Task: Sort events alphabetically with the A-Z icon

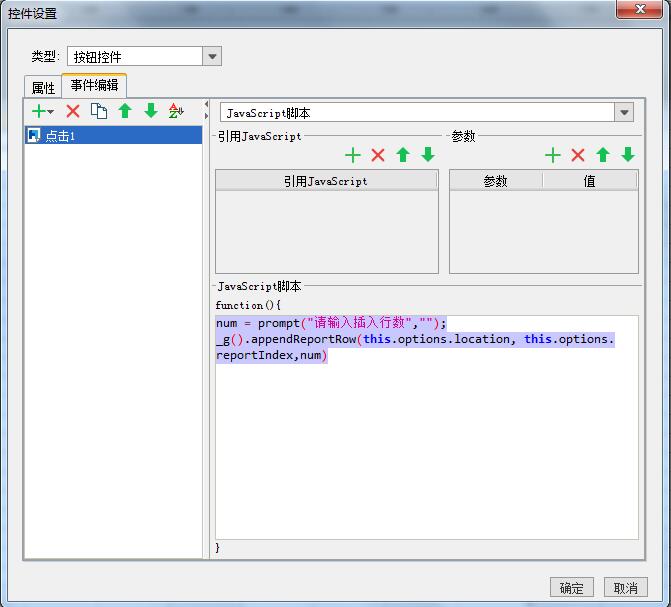Action: coord(176,111)
